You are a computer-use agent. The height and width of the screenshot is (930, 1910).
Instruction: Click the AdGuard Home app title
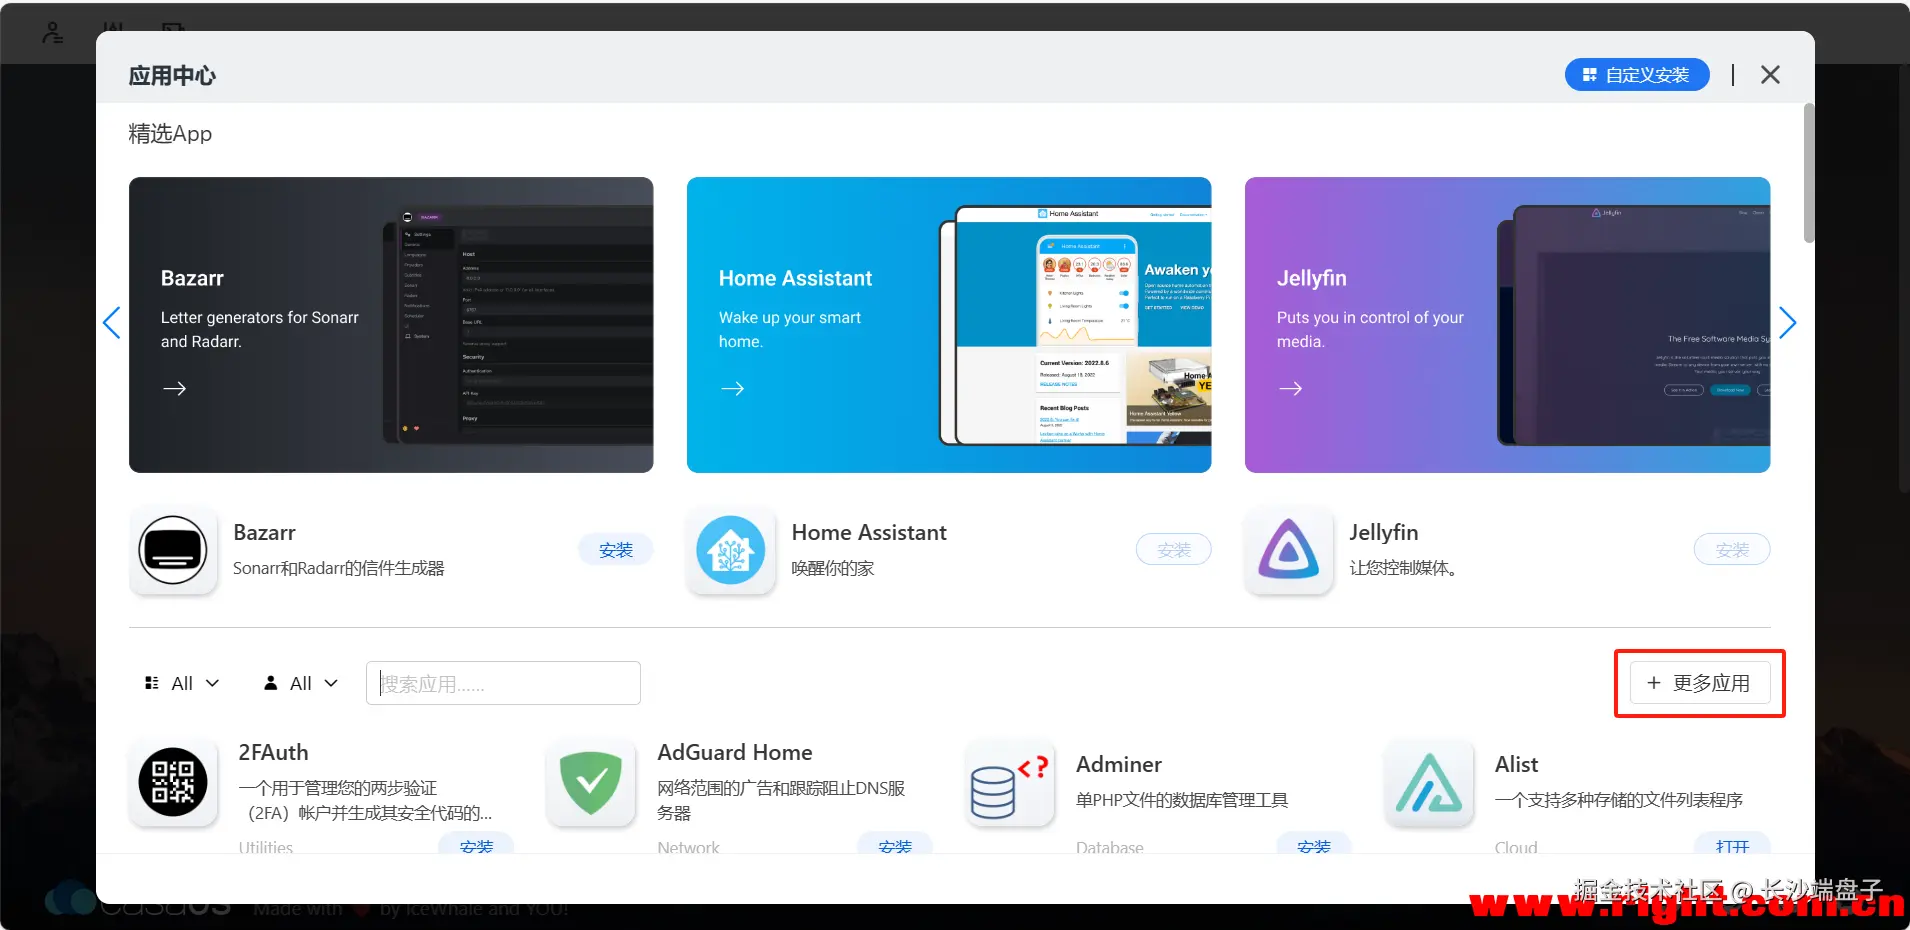click(x=735, y=752)
